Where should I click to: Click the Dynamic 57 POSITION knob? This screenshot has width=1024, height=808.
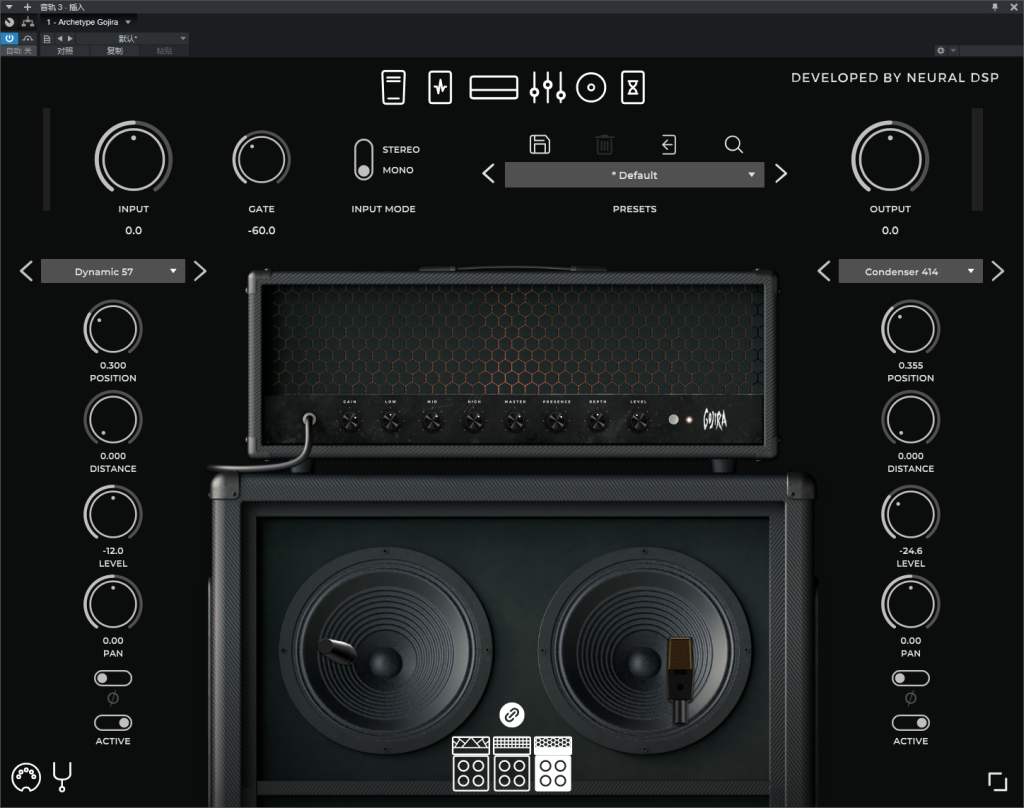[x=113, y=329]
